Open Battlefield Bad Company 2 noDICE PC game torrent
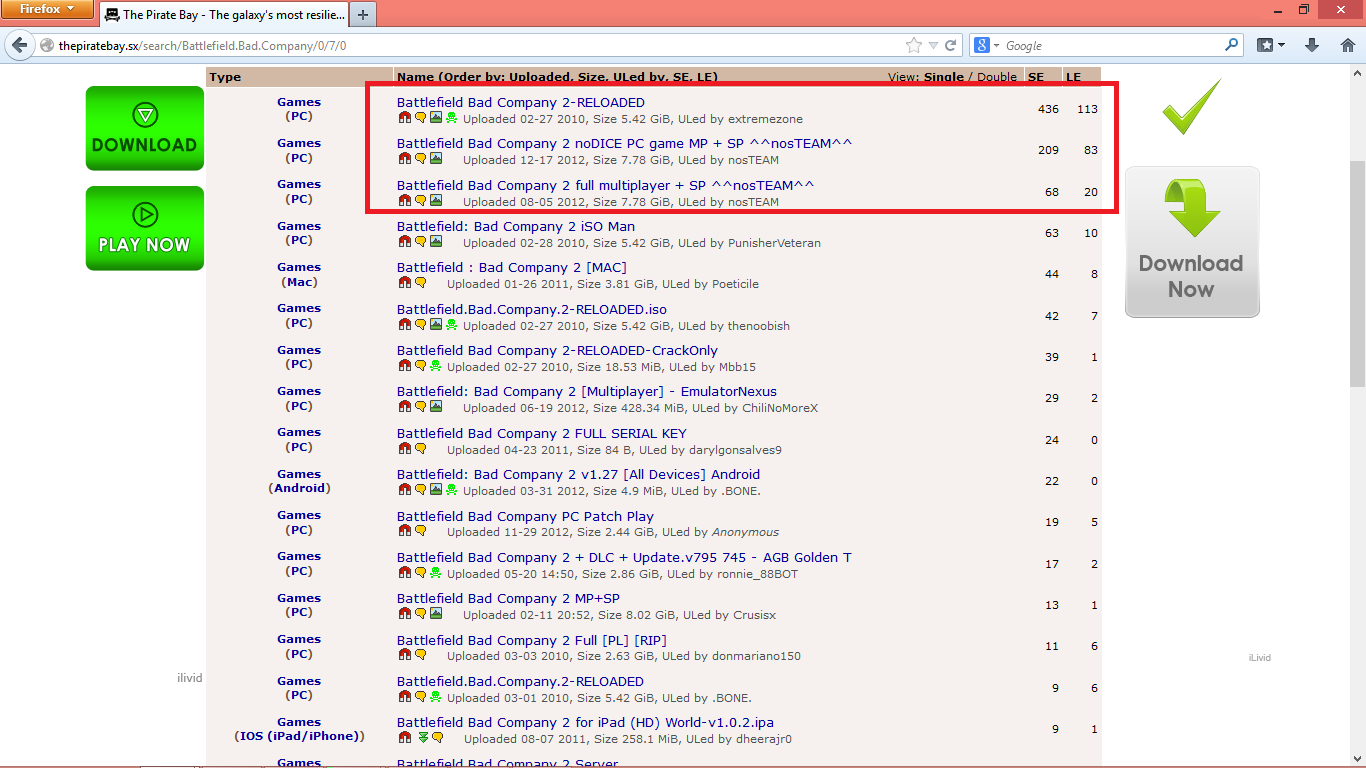This screenshot has height=768, width=1366. tap(624, 143)
